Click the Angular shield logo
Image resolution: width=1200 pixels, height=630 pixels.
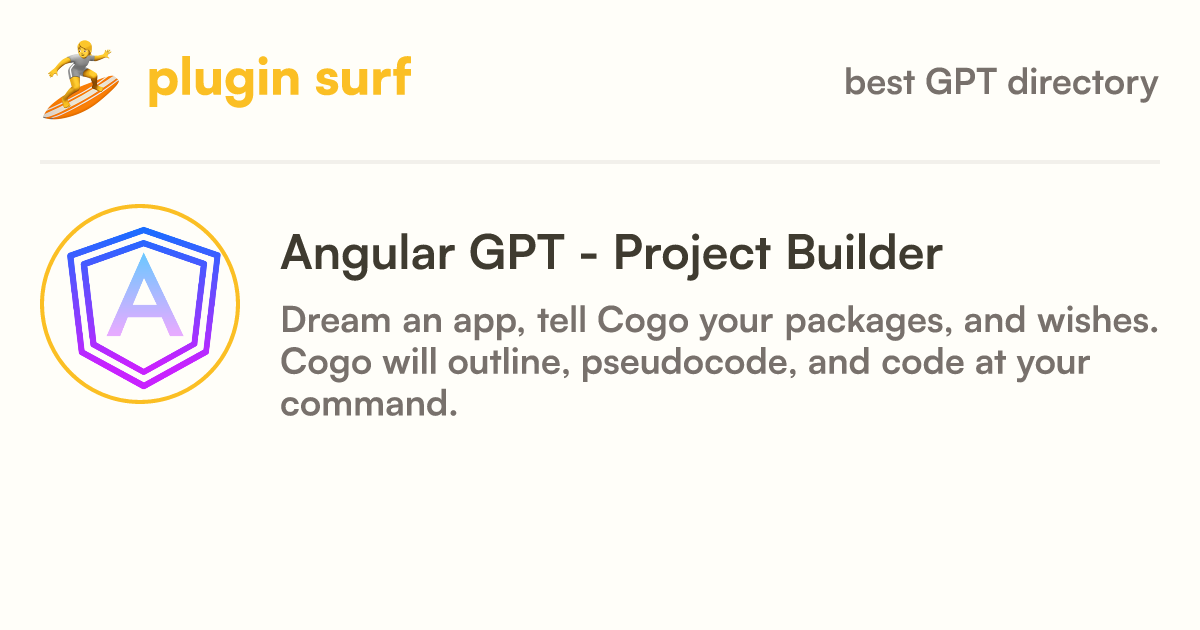141,303
